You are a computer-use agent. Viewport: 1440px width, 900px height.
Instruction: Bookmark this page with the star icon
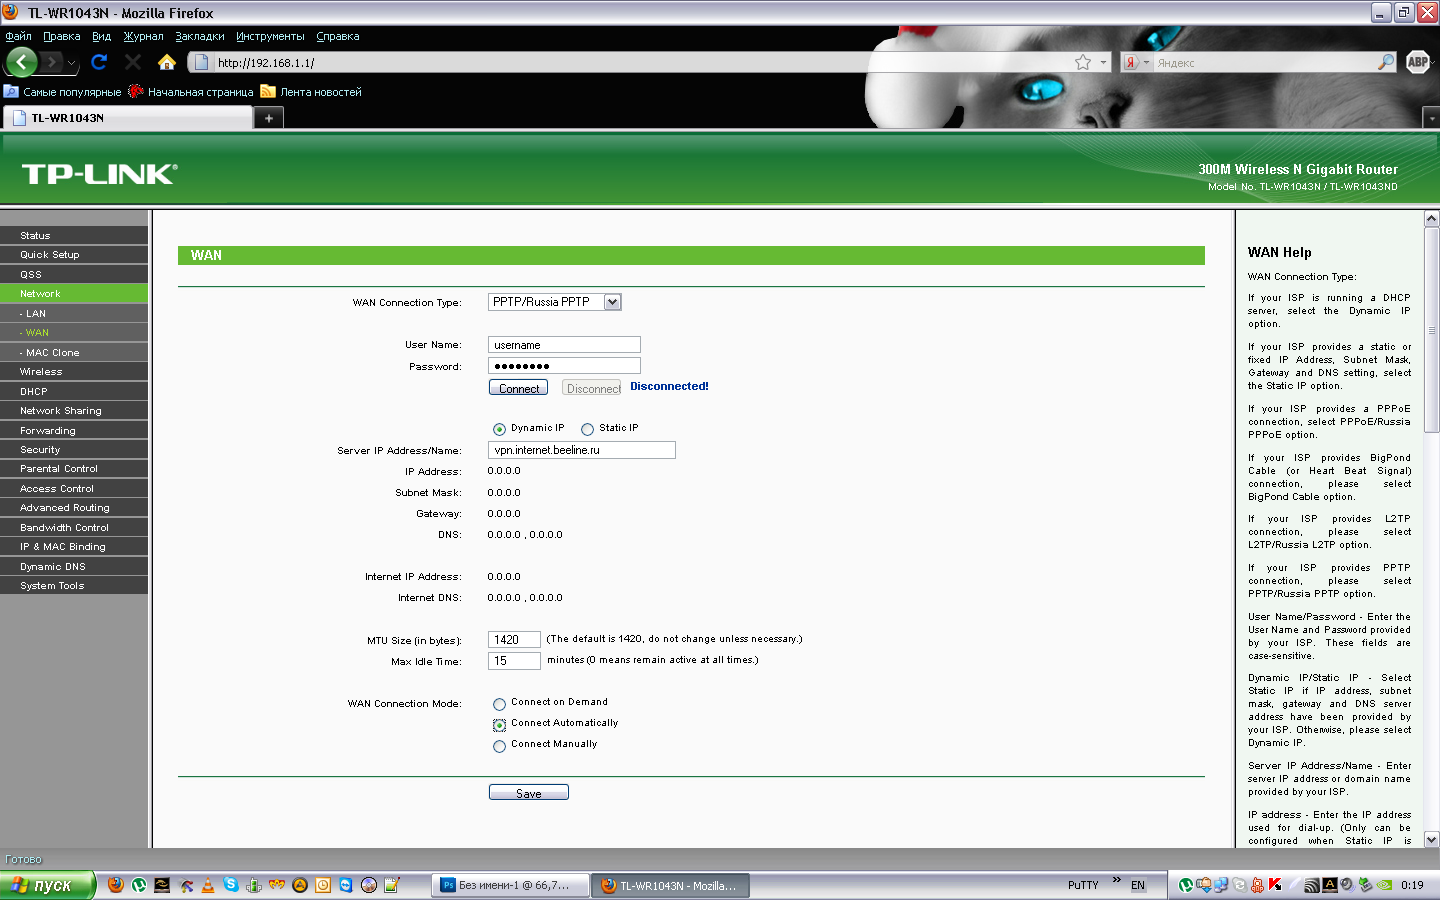point(1083,62)
